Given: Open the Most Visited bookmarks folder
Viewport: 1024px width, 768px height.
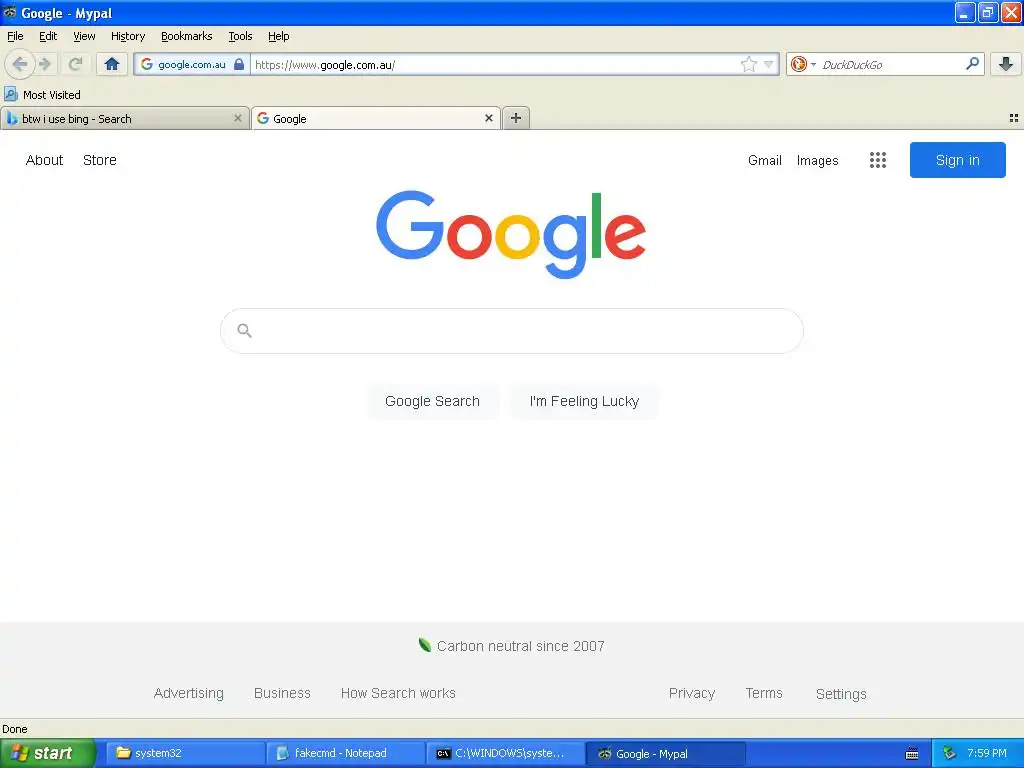Looking at the screenshot, I should pos(43,95).
